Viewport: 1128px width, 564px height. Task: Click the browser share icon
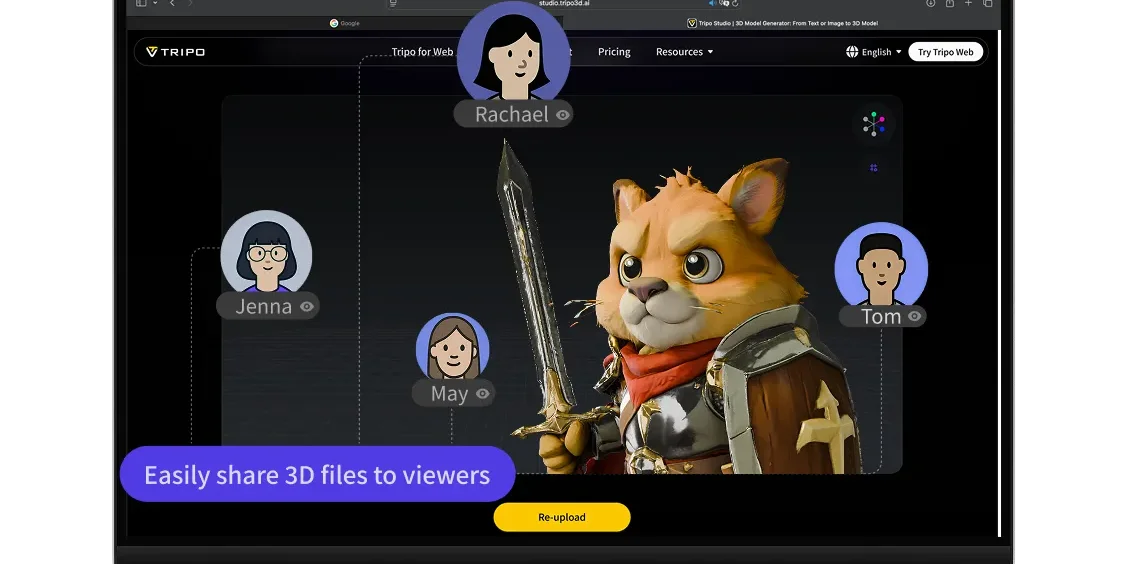tap(950, 3)
